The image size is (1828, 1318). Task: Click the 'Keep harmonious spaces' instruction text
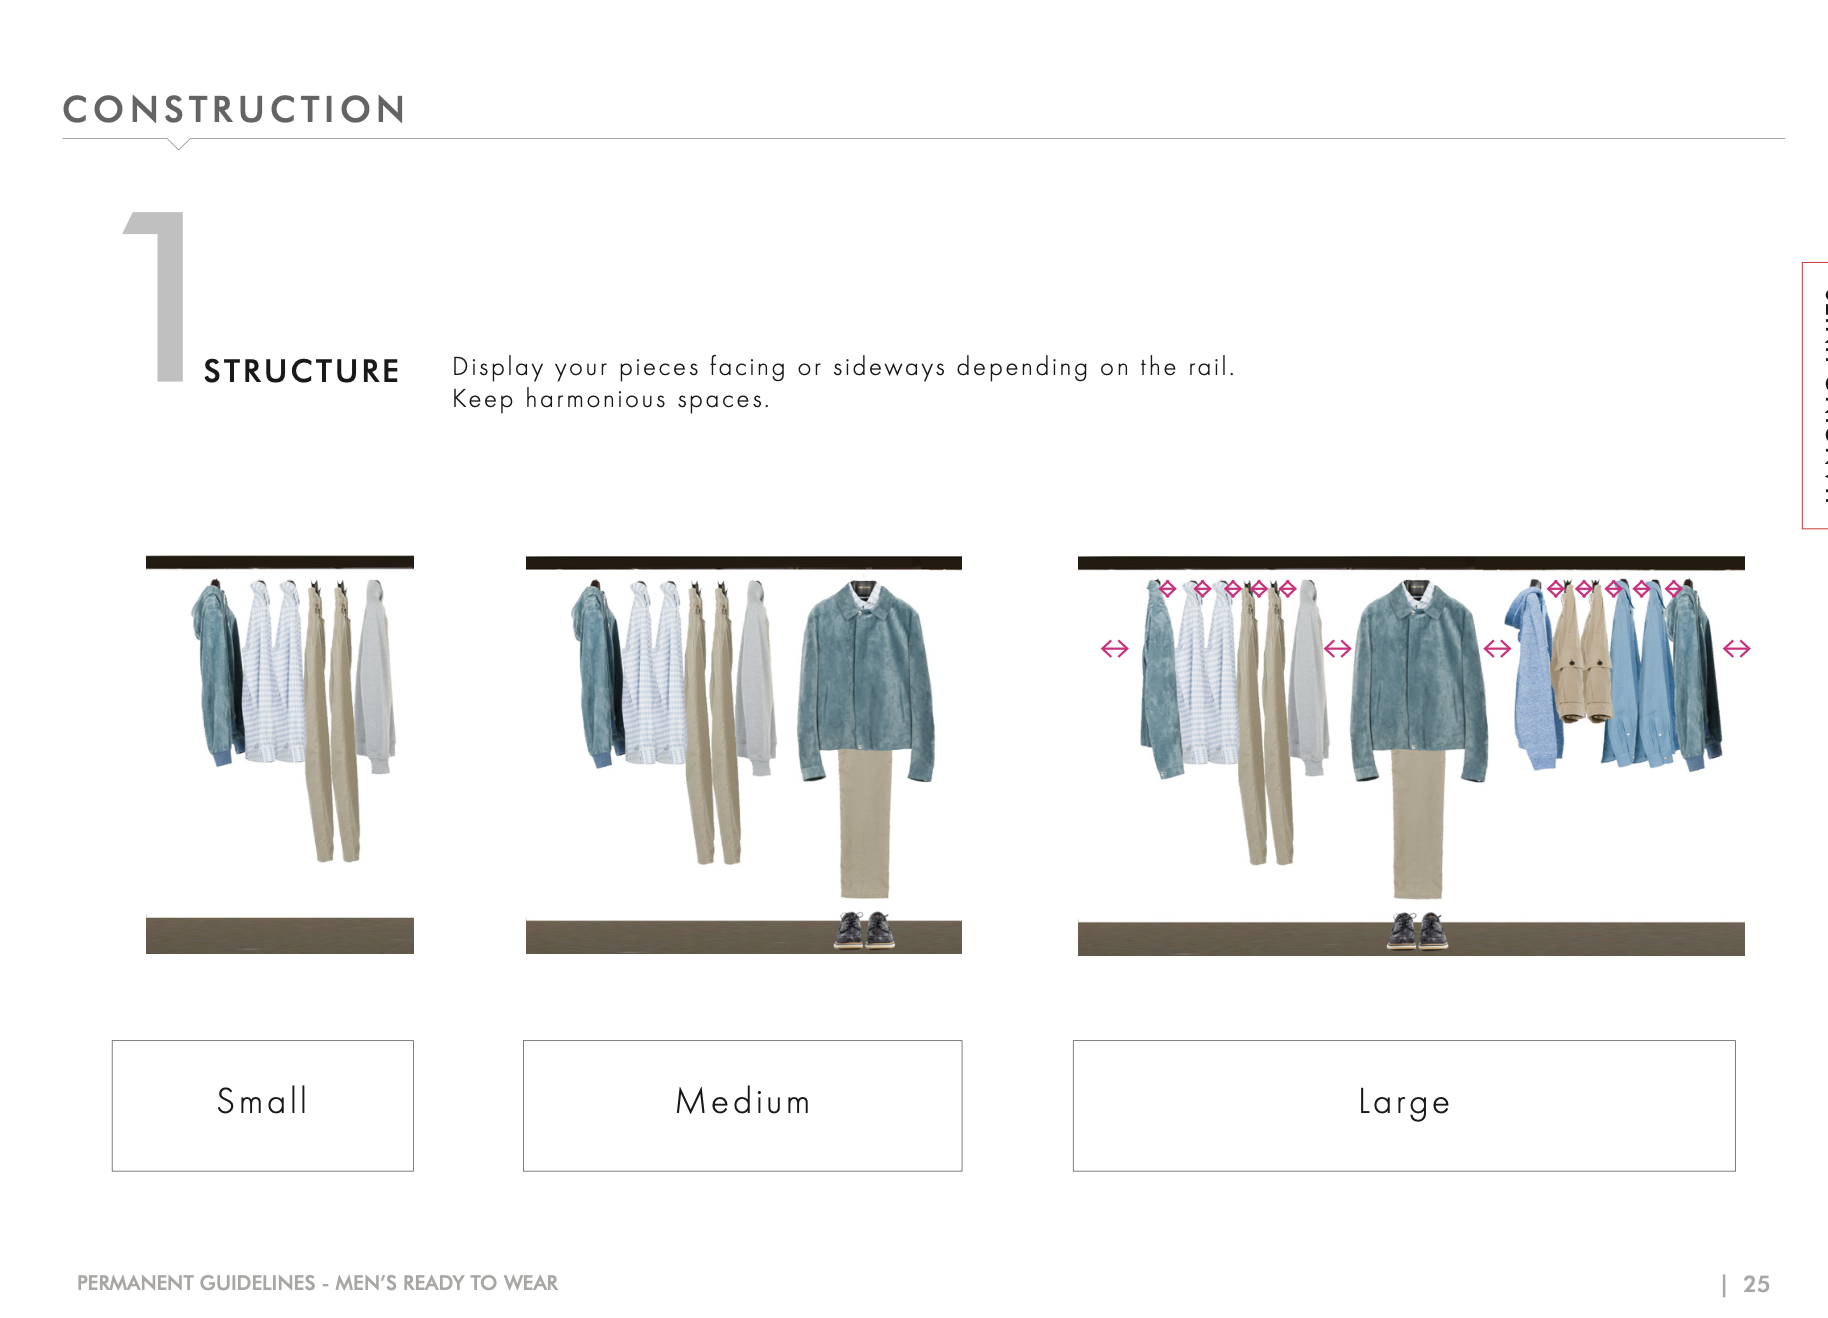click(x=611, y=399)
